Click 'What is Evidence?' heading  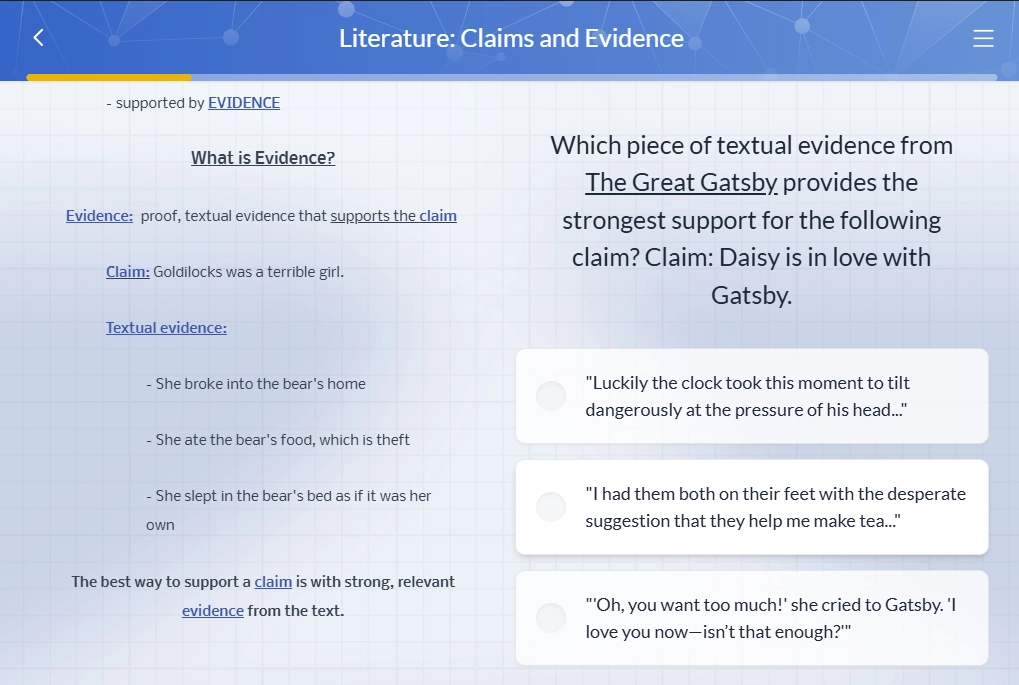(263, 158)
